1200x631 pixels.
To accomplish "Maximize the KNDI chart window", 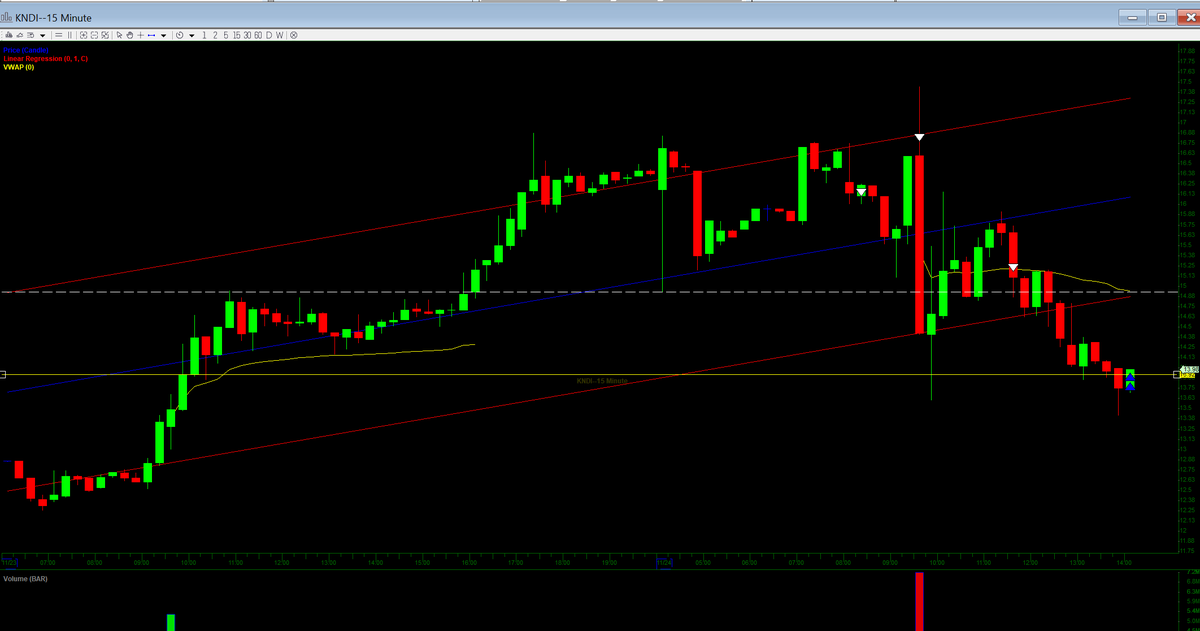I will pyautogui.click(x=1161, y=16).
